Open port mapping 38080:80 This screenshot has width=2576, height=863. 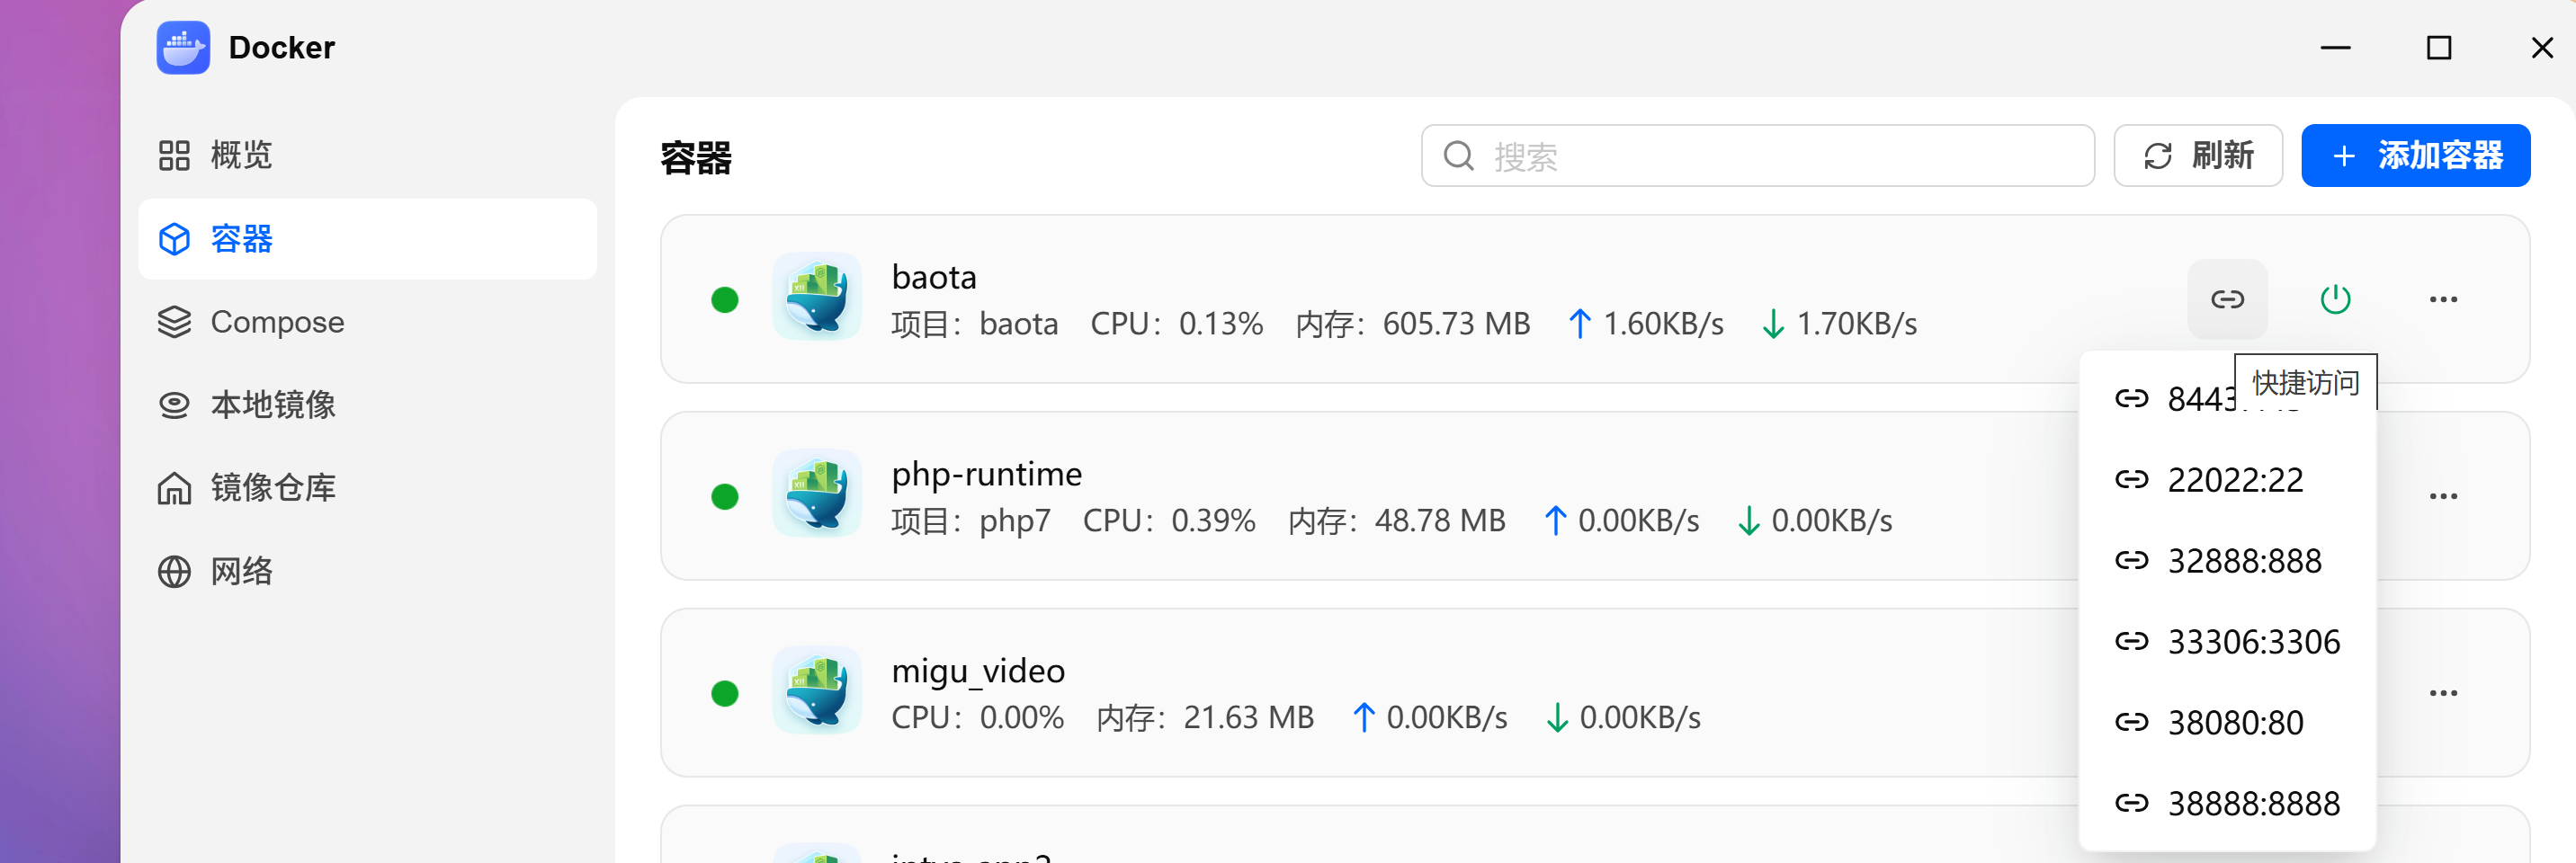tap(2227, 723)
